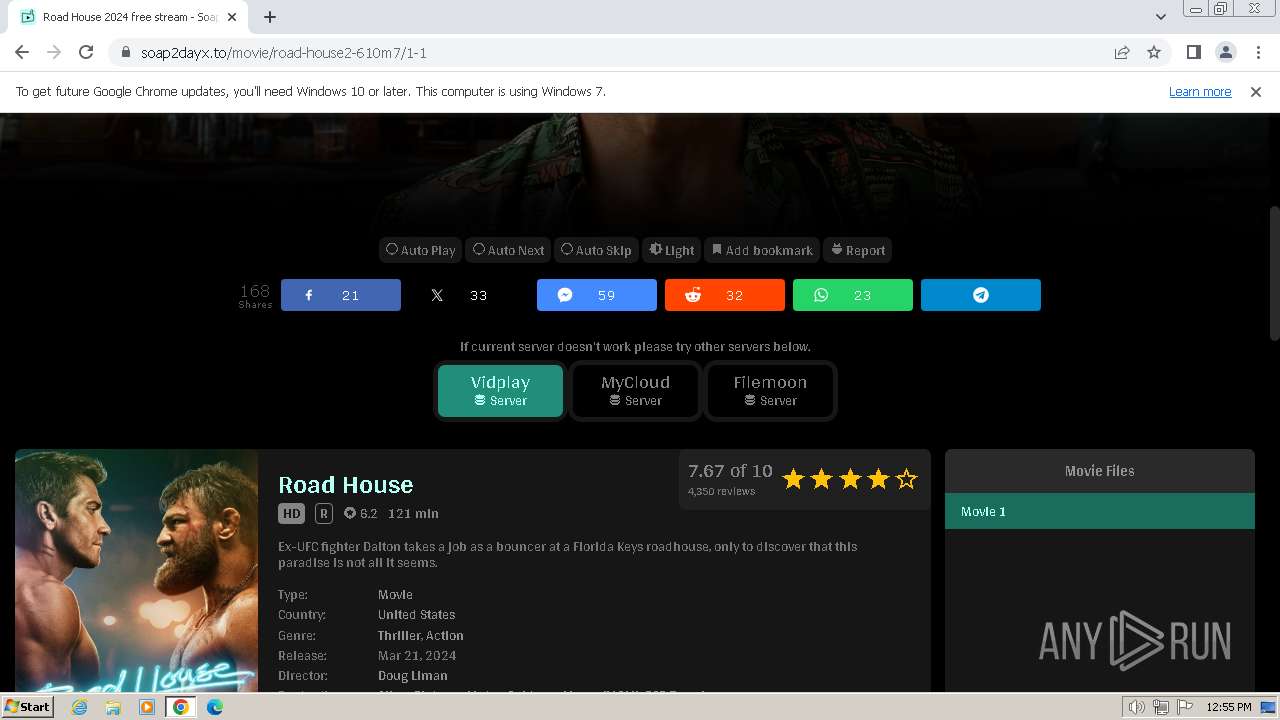This screenshot has width=1280, height=720.
Task: Open File Explorer folder in taskbar
Action: (113, 707)
